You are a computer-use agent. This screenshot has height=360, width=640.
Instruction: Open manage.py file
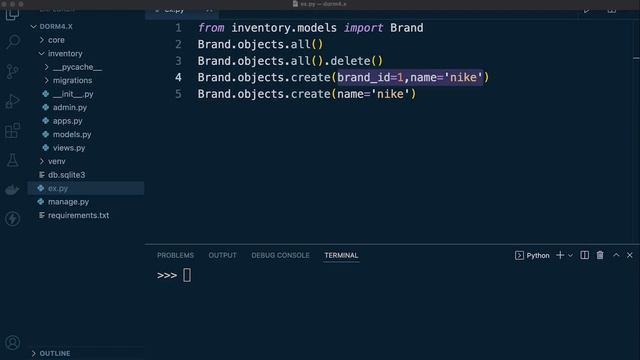(x=68, y=202)
